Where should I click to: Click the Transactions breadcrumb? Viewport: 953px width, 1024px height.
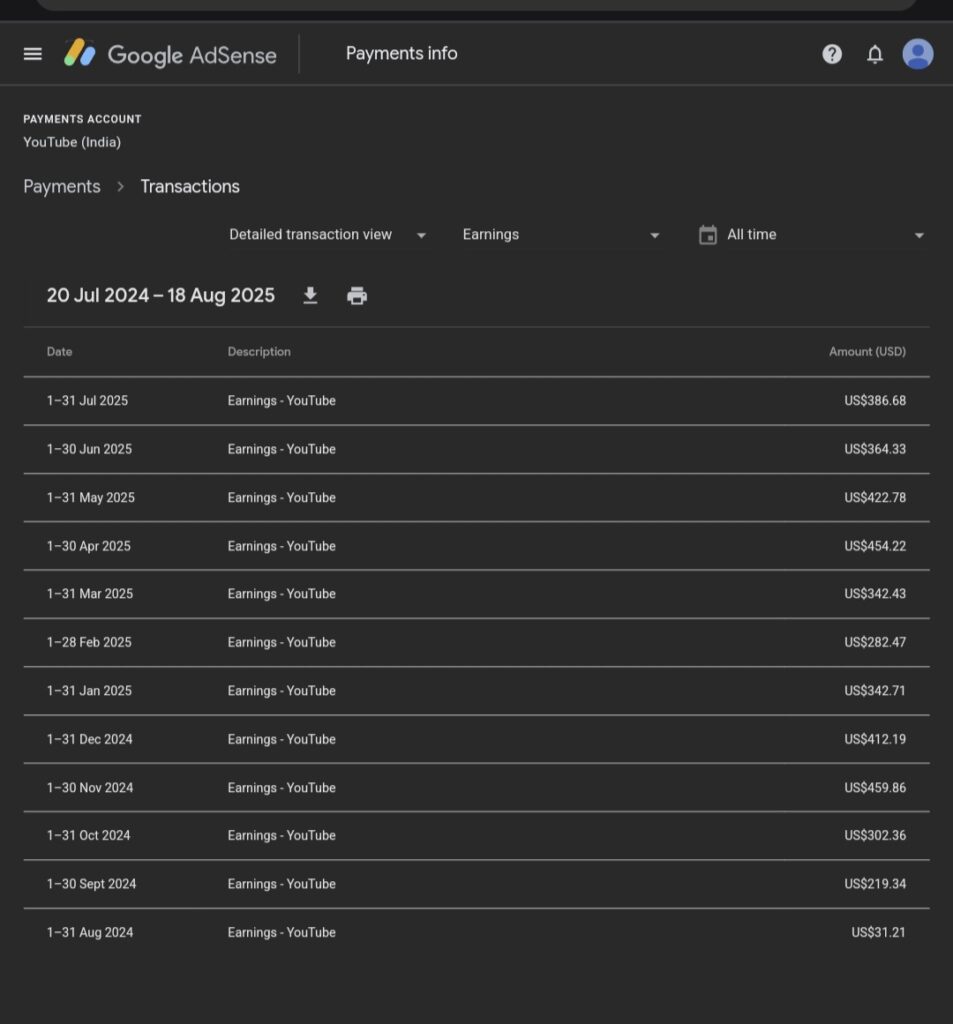(190, 187)
